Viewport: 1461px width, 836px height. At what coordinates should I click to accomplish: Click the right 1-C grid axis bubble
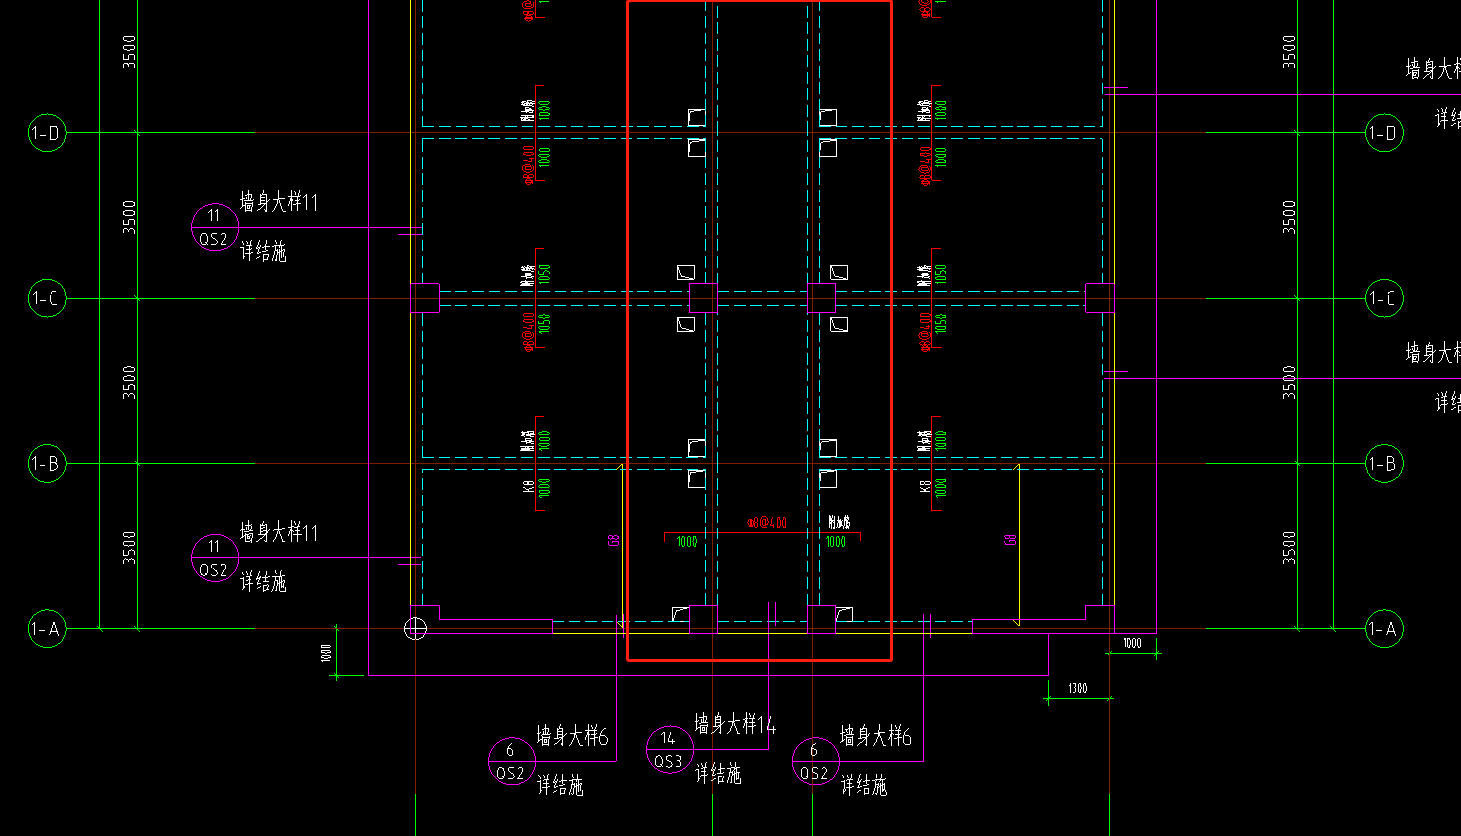pos(1384,298)
